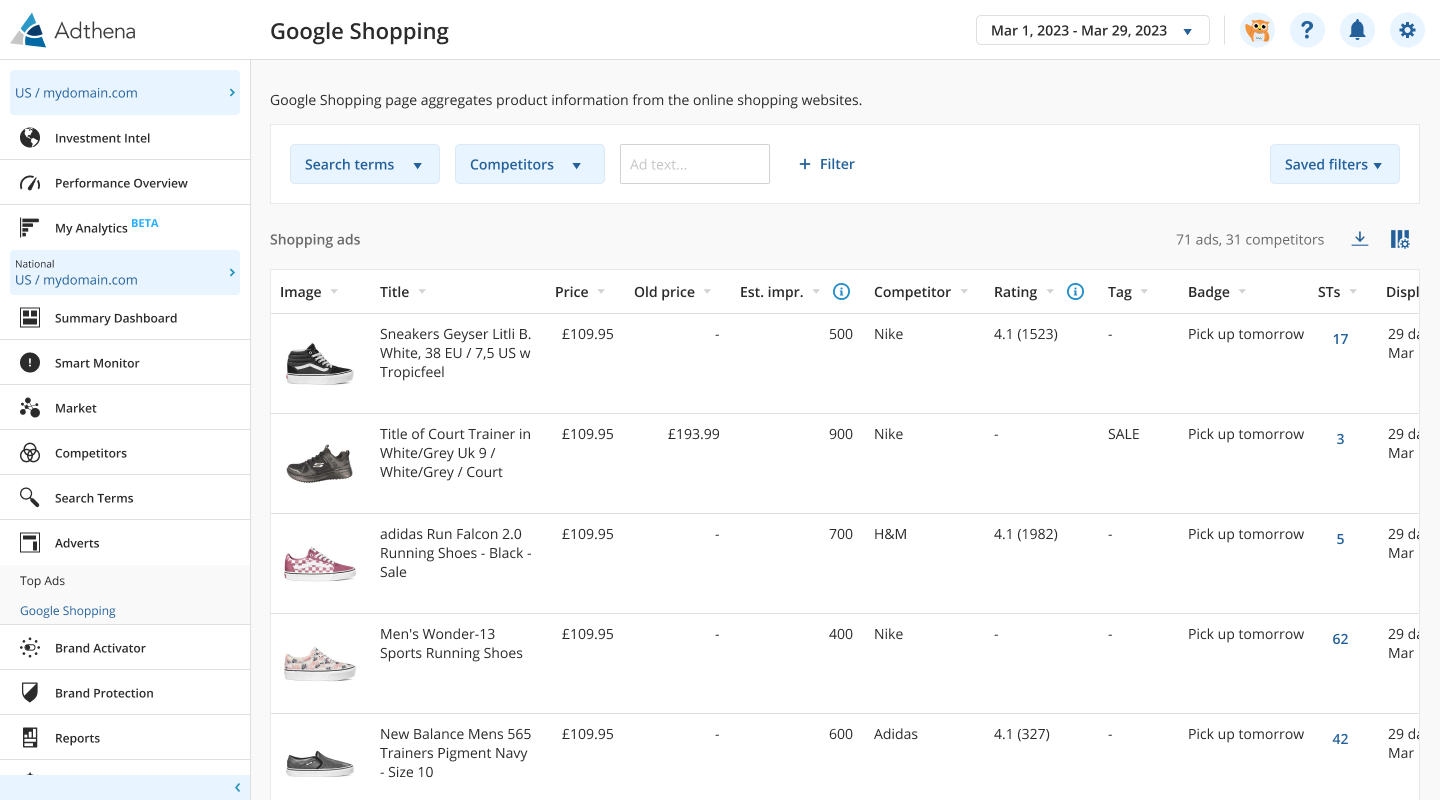Type in the Ad text input field
Viewport: 1440px width, 800px height.
tap(694, 164)
